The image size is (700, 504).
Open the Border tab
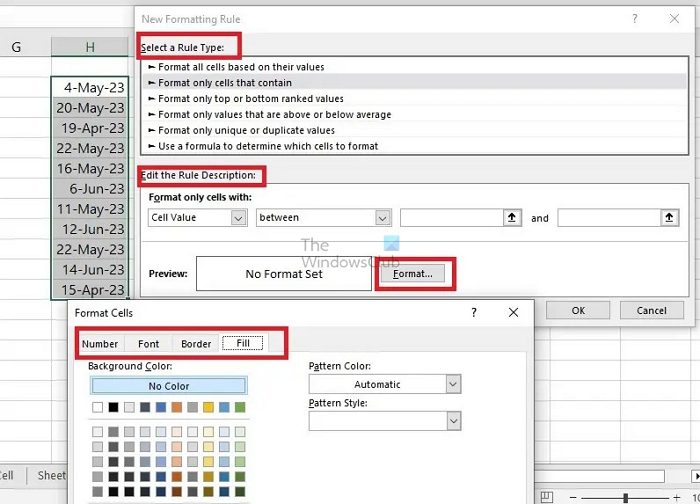[196, 344]
